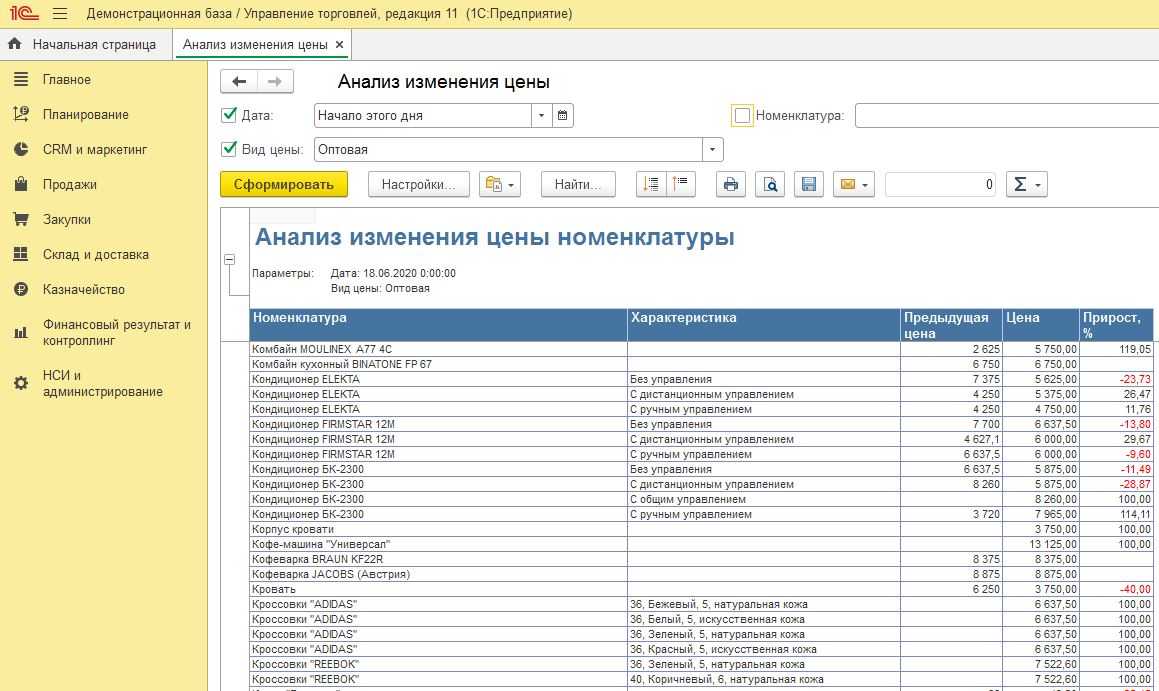Viewport: 1159px width, 691px height.
Task: Click the 13 125,00 price cell
Action: (x=1040, y=544)
